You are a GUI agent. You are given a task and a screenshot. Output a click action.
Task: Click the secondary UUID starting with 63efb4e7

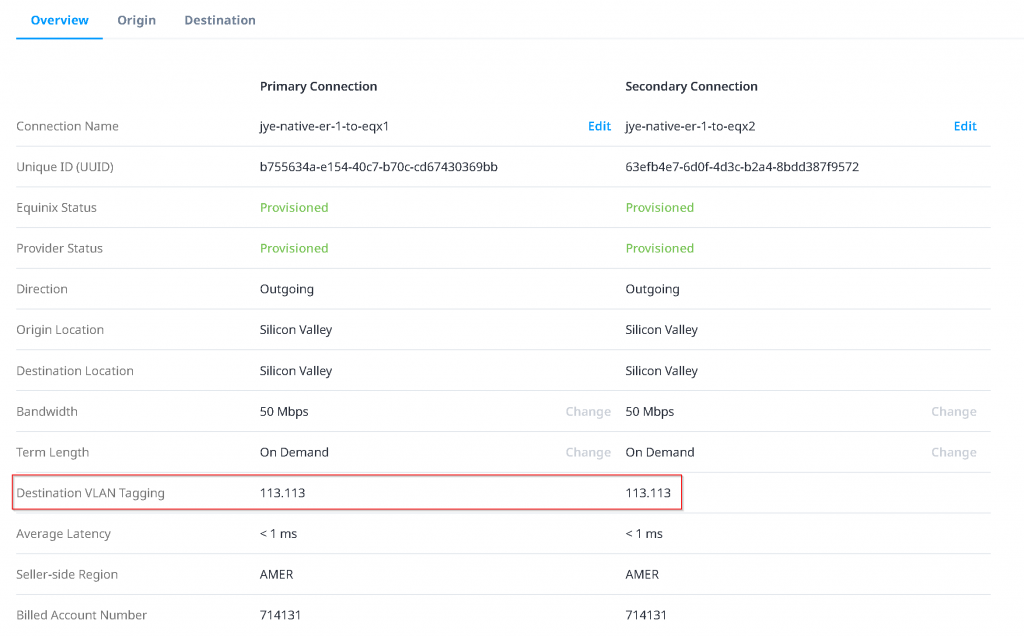[x=741, y=167]
